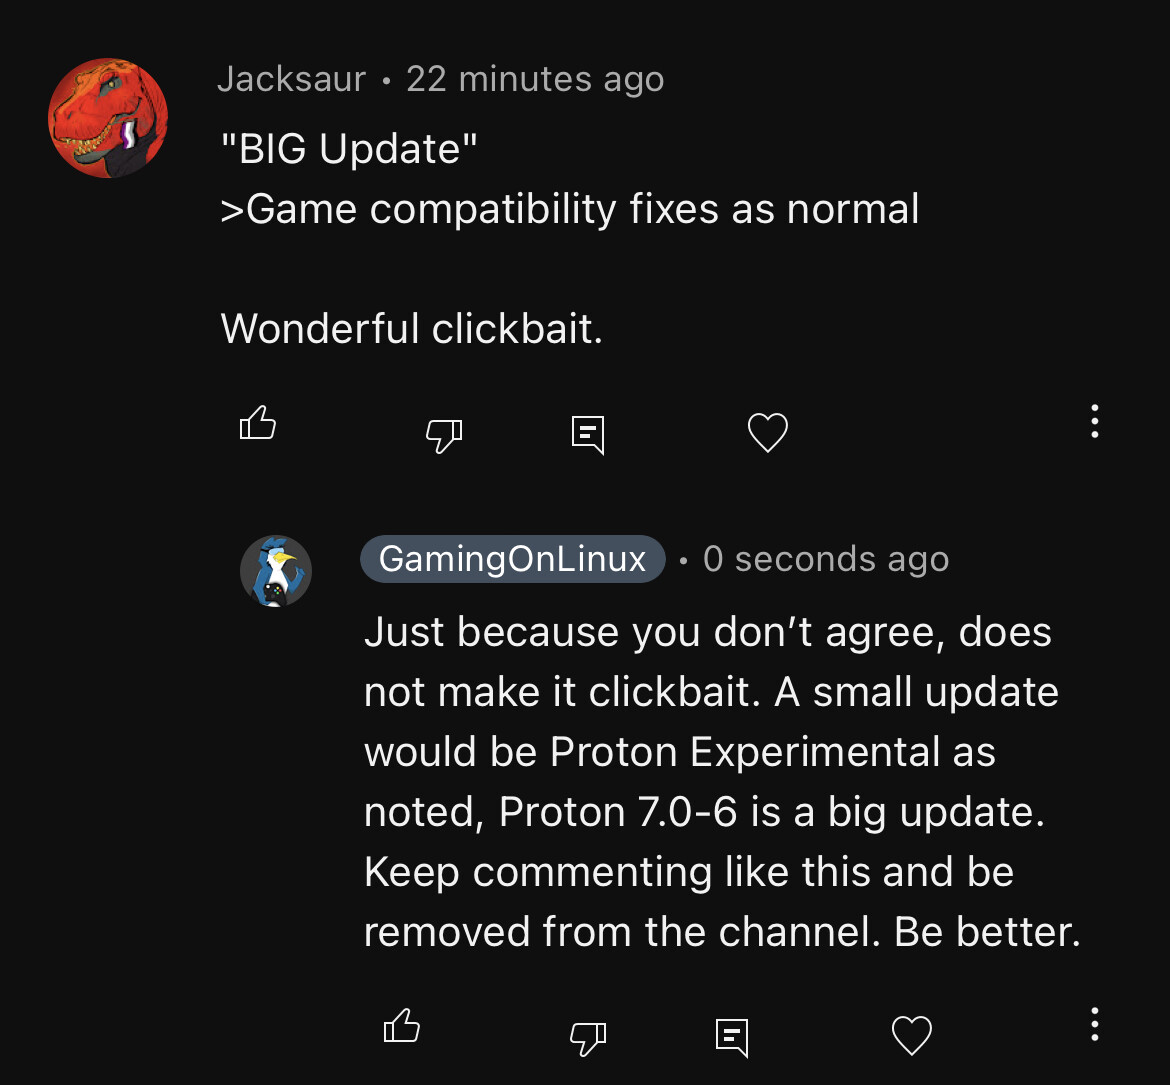
Task: Dislike Jacksaur's comment with thumbs down
Action: [x=444, y=434]
